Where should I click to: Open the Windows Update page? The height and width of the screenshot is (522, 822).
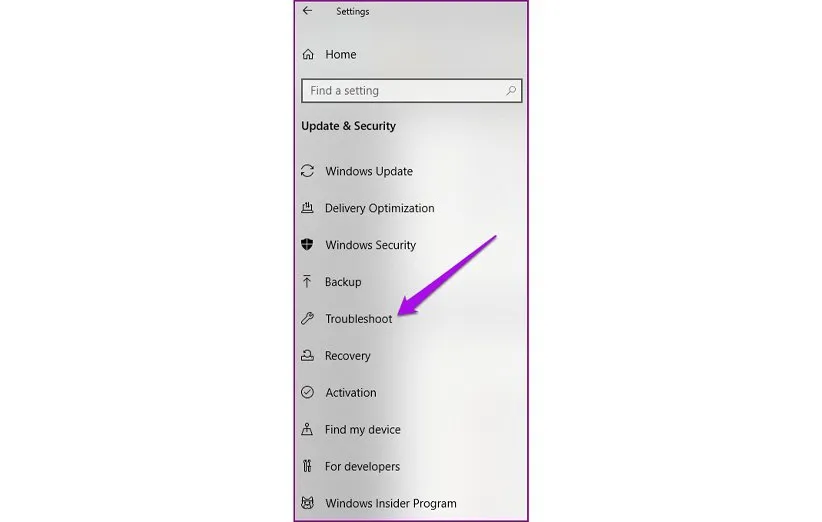[x=369, y=171]
